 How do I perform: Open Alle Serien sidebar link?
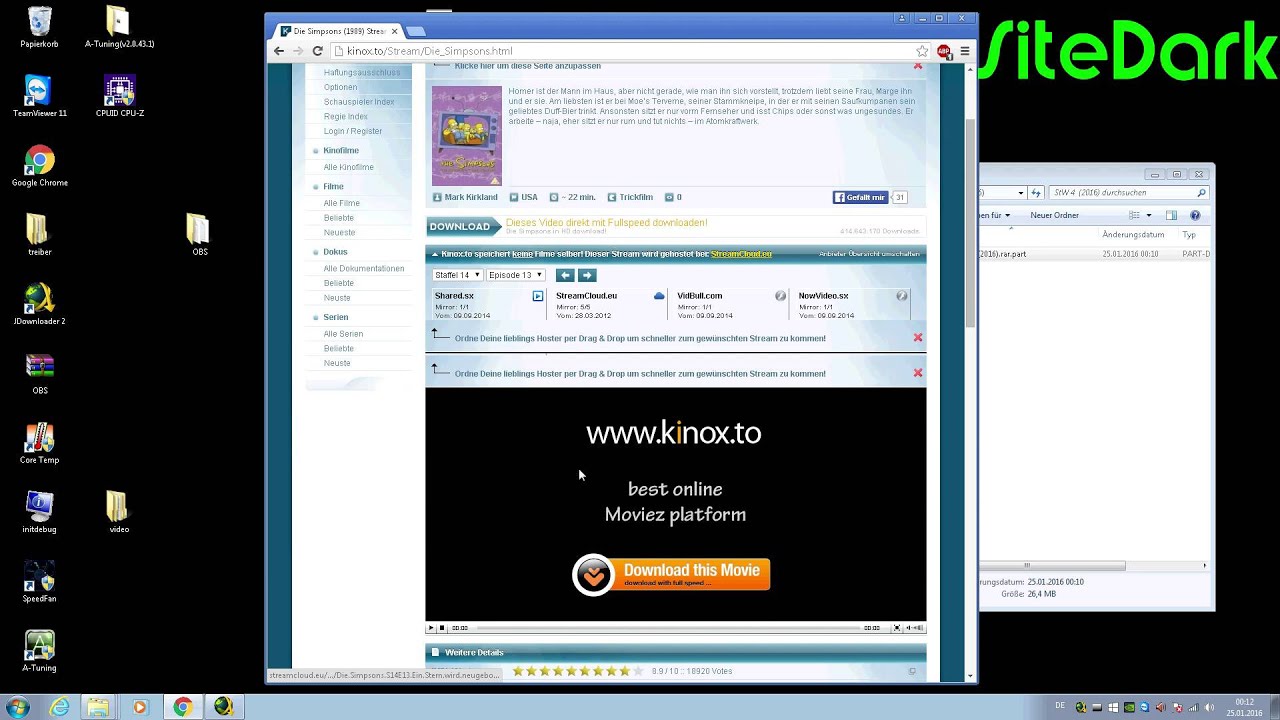343,334
